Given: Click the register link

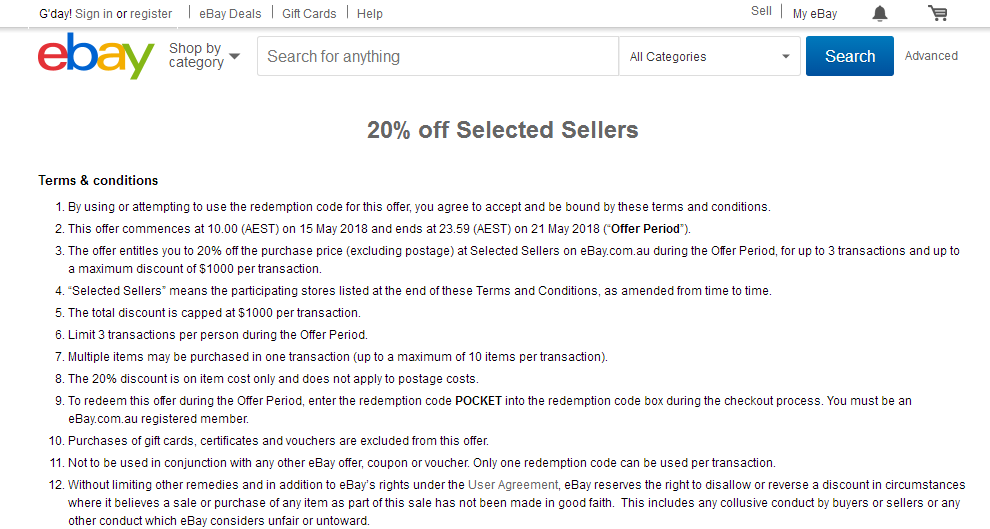Looking at the screenshot, I should click(151, 13).
